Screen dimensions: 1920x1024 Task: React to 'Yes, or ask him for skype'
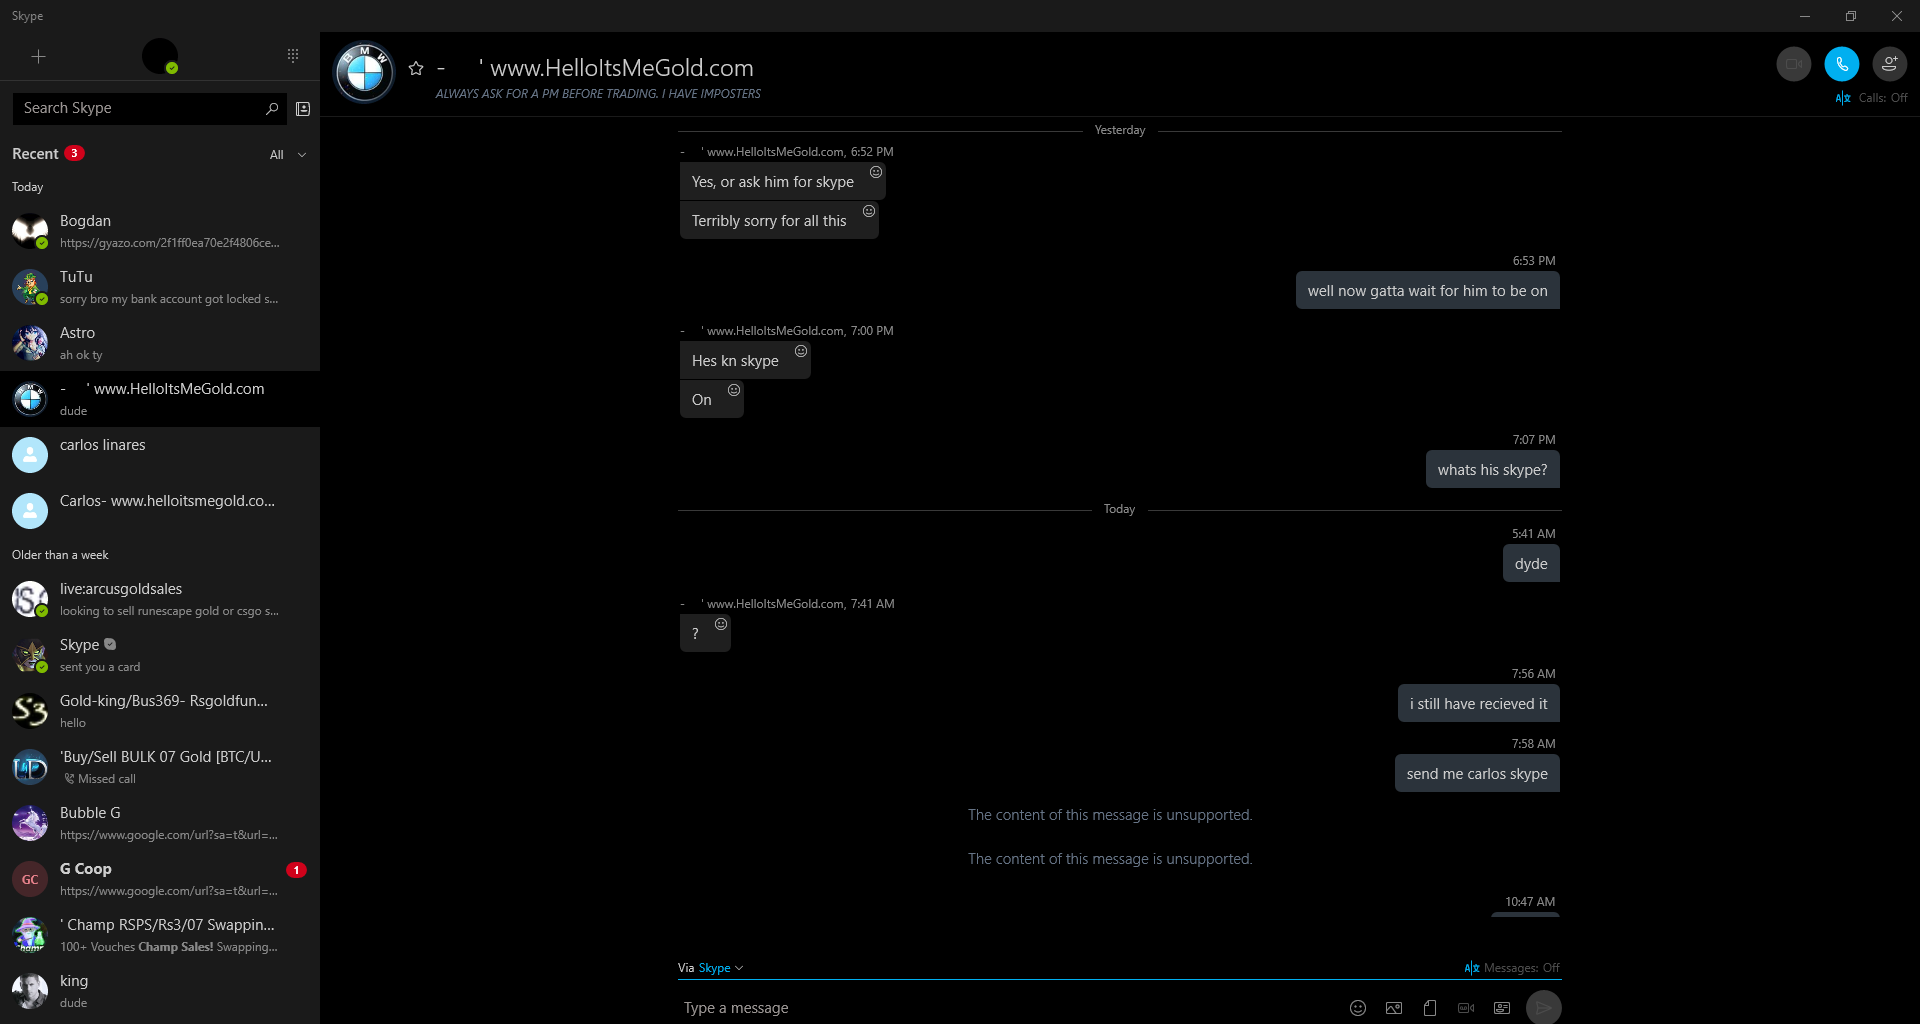pos(876,172)
